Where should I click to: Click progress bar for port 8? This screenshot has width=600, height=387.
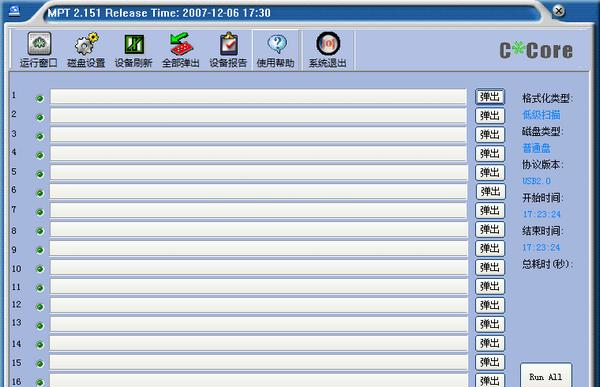pyautogui.click(x=258, y=229)
